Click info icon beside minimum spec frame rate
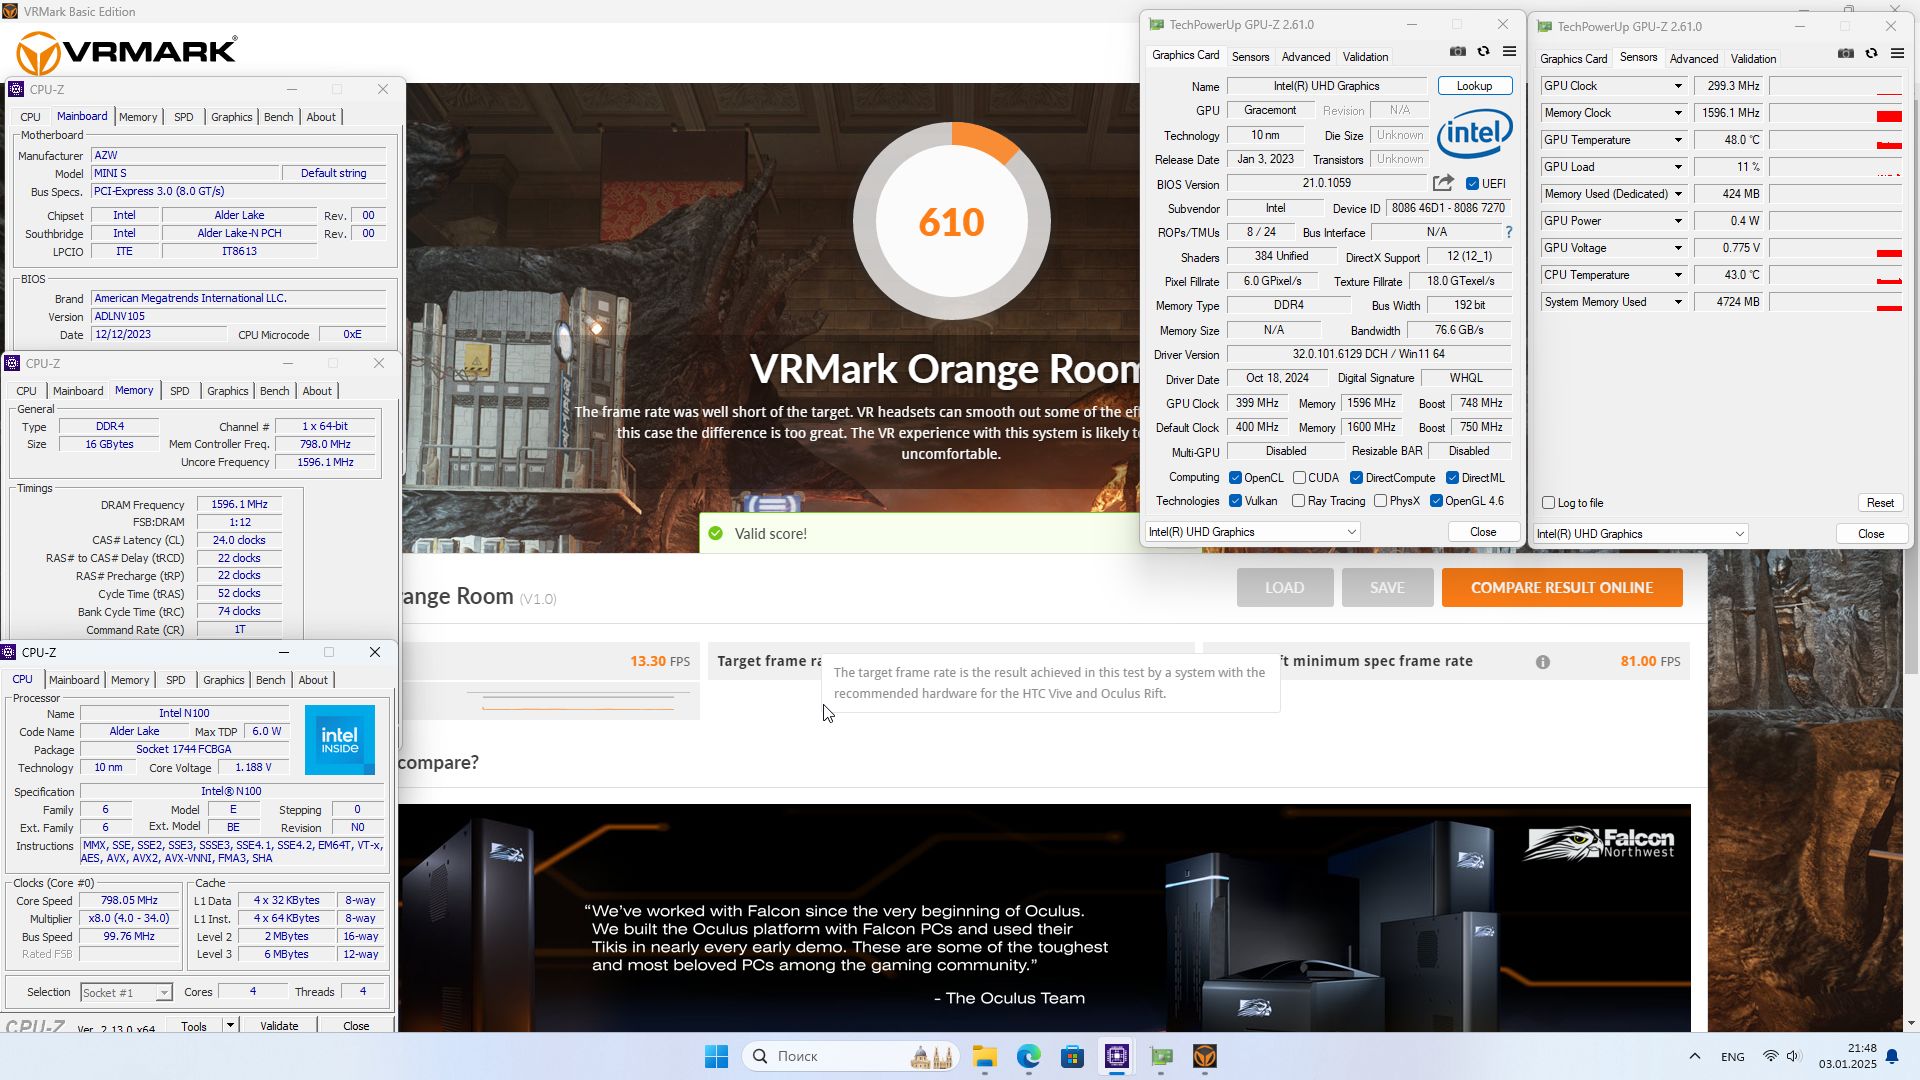This screenshot has height=1080, width=1920. (x=1543, y=662)
